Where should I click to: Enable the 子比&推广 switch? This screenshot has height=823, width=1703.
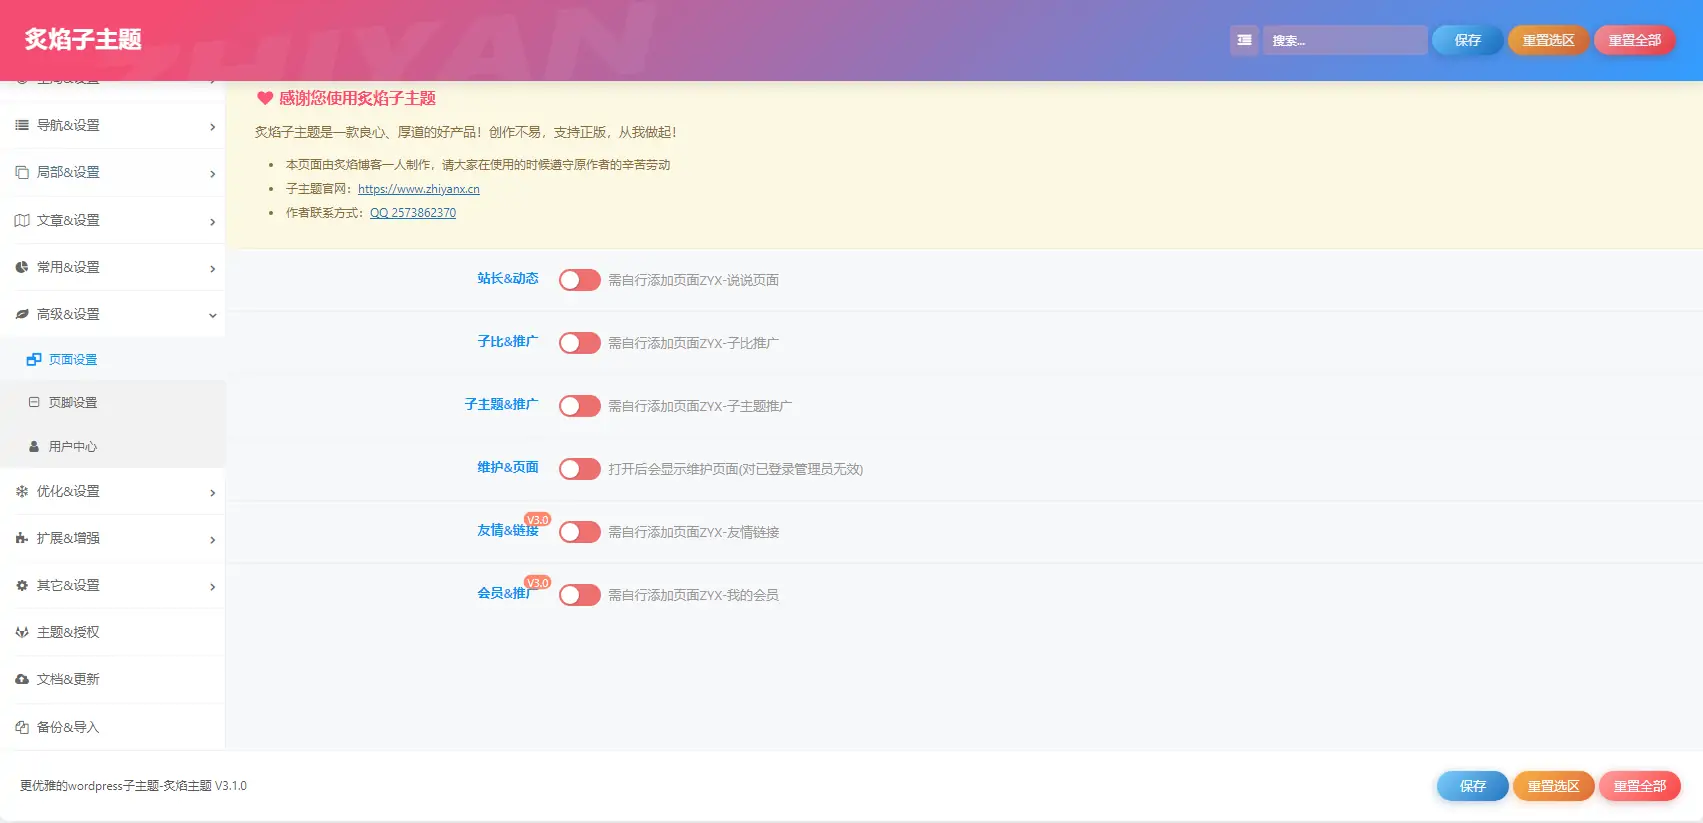click(x=580, y=343)
